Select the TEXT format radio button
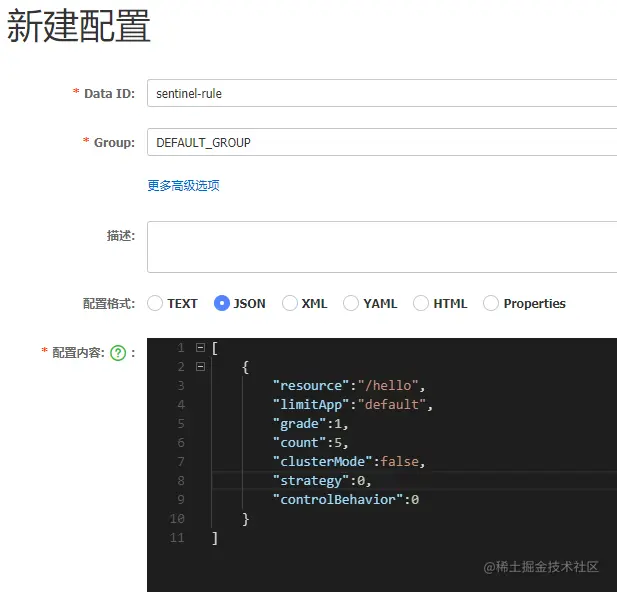Image resolution: width=617 pixels, height=592 pixels. pyautogui.click(x=155, y=303)
